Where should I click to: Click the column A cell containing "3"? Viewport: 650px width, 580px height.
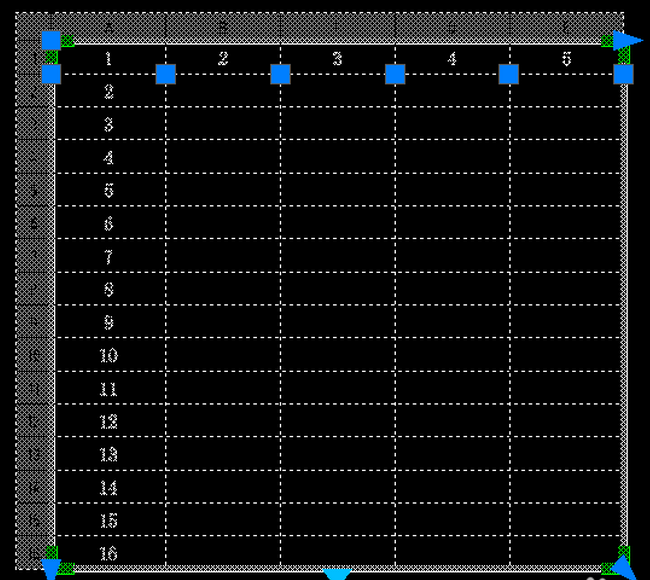(110, 123)
